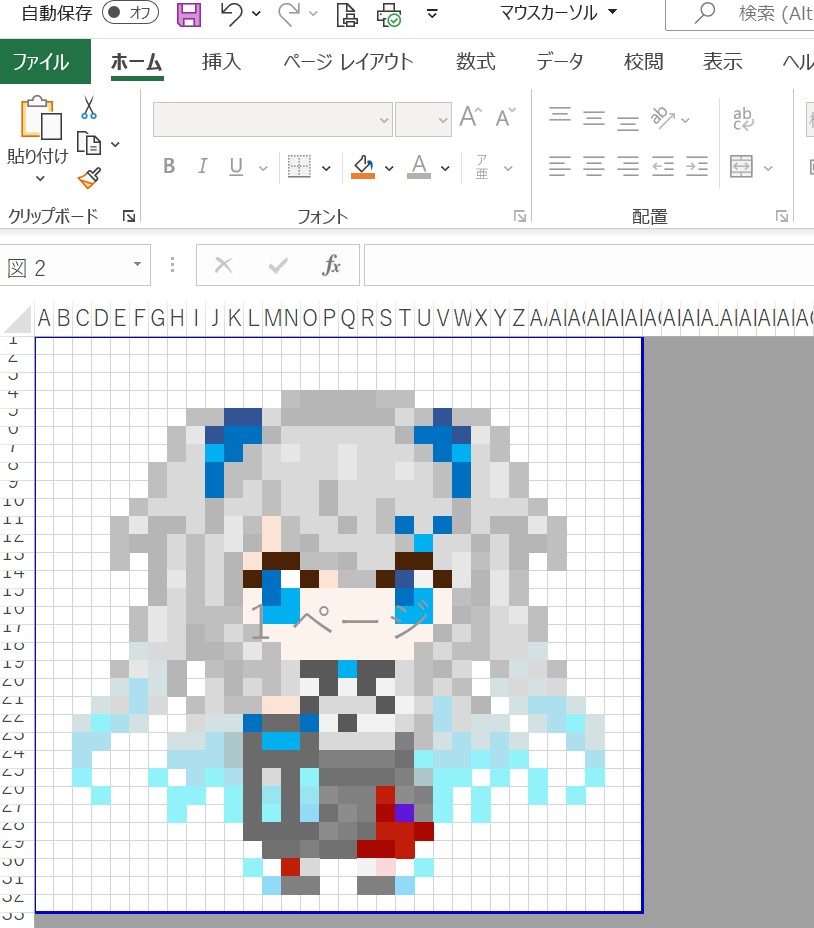
Task: Open the Underline style dropdown arrow
Action: point(263,168)
